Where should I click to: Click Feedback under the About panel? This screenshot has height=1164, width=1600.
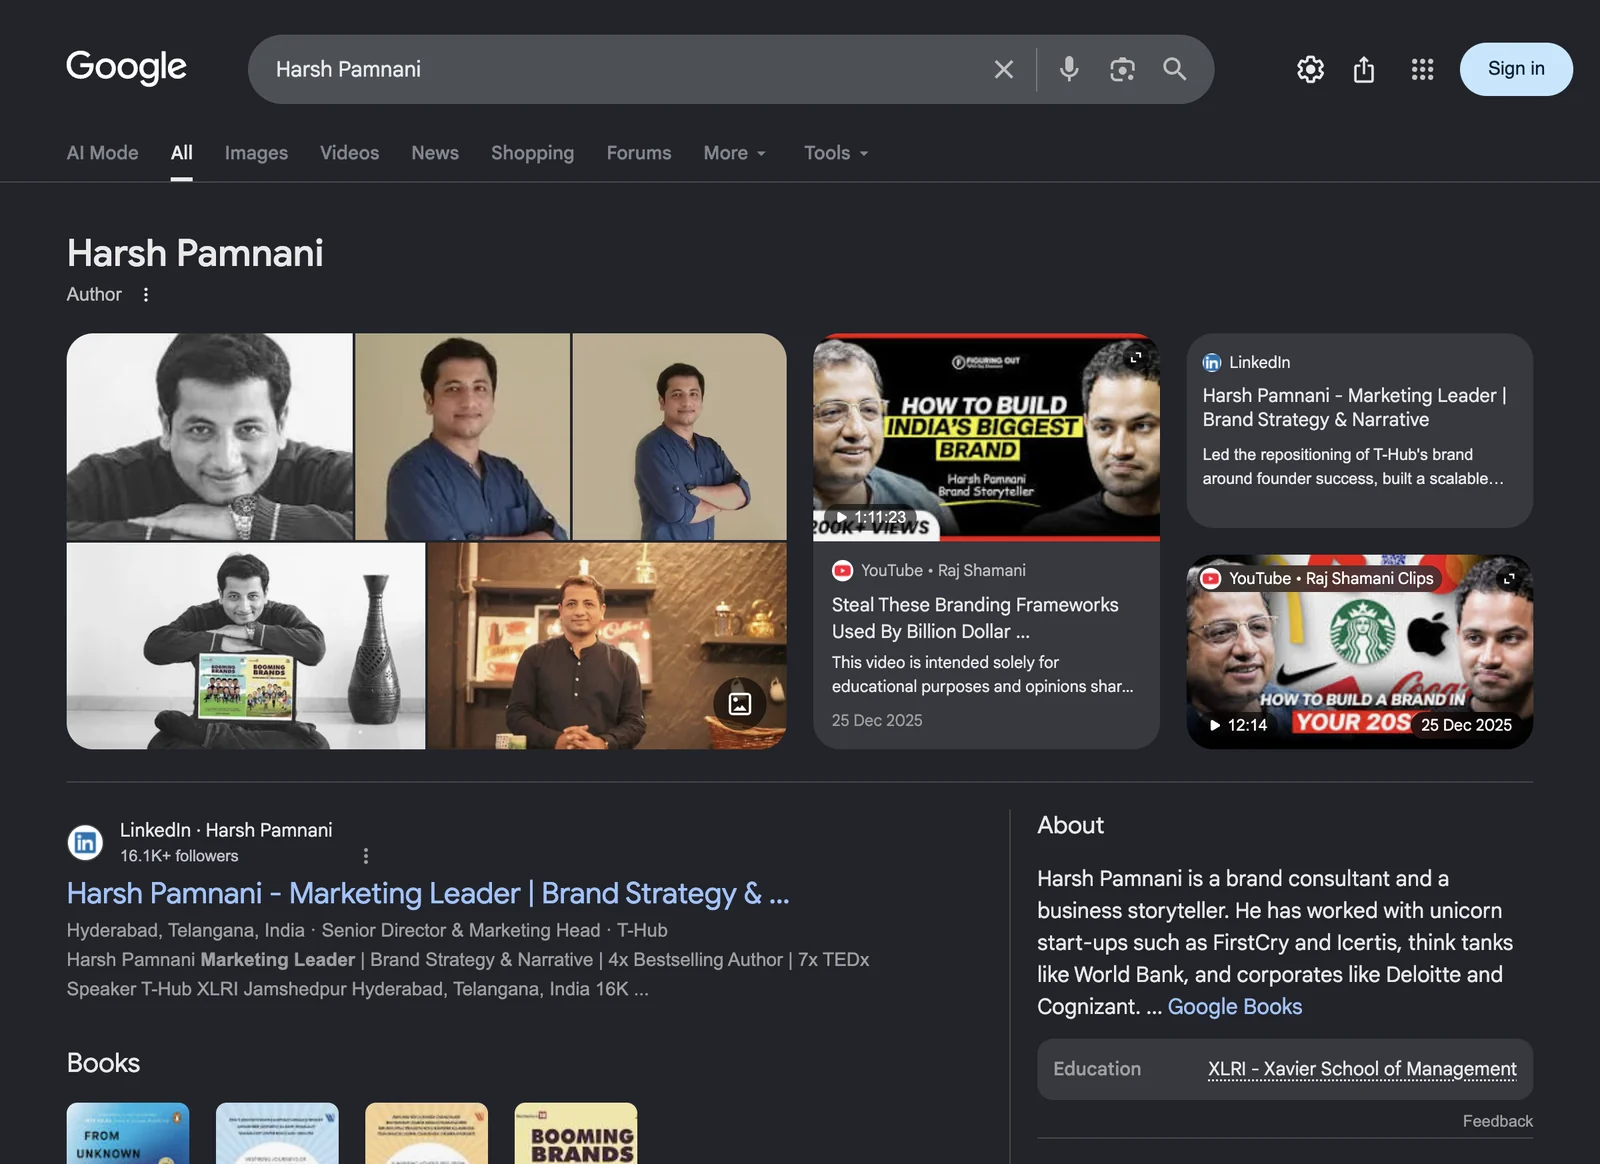(x=1497, y=1121)
